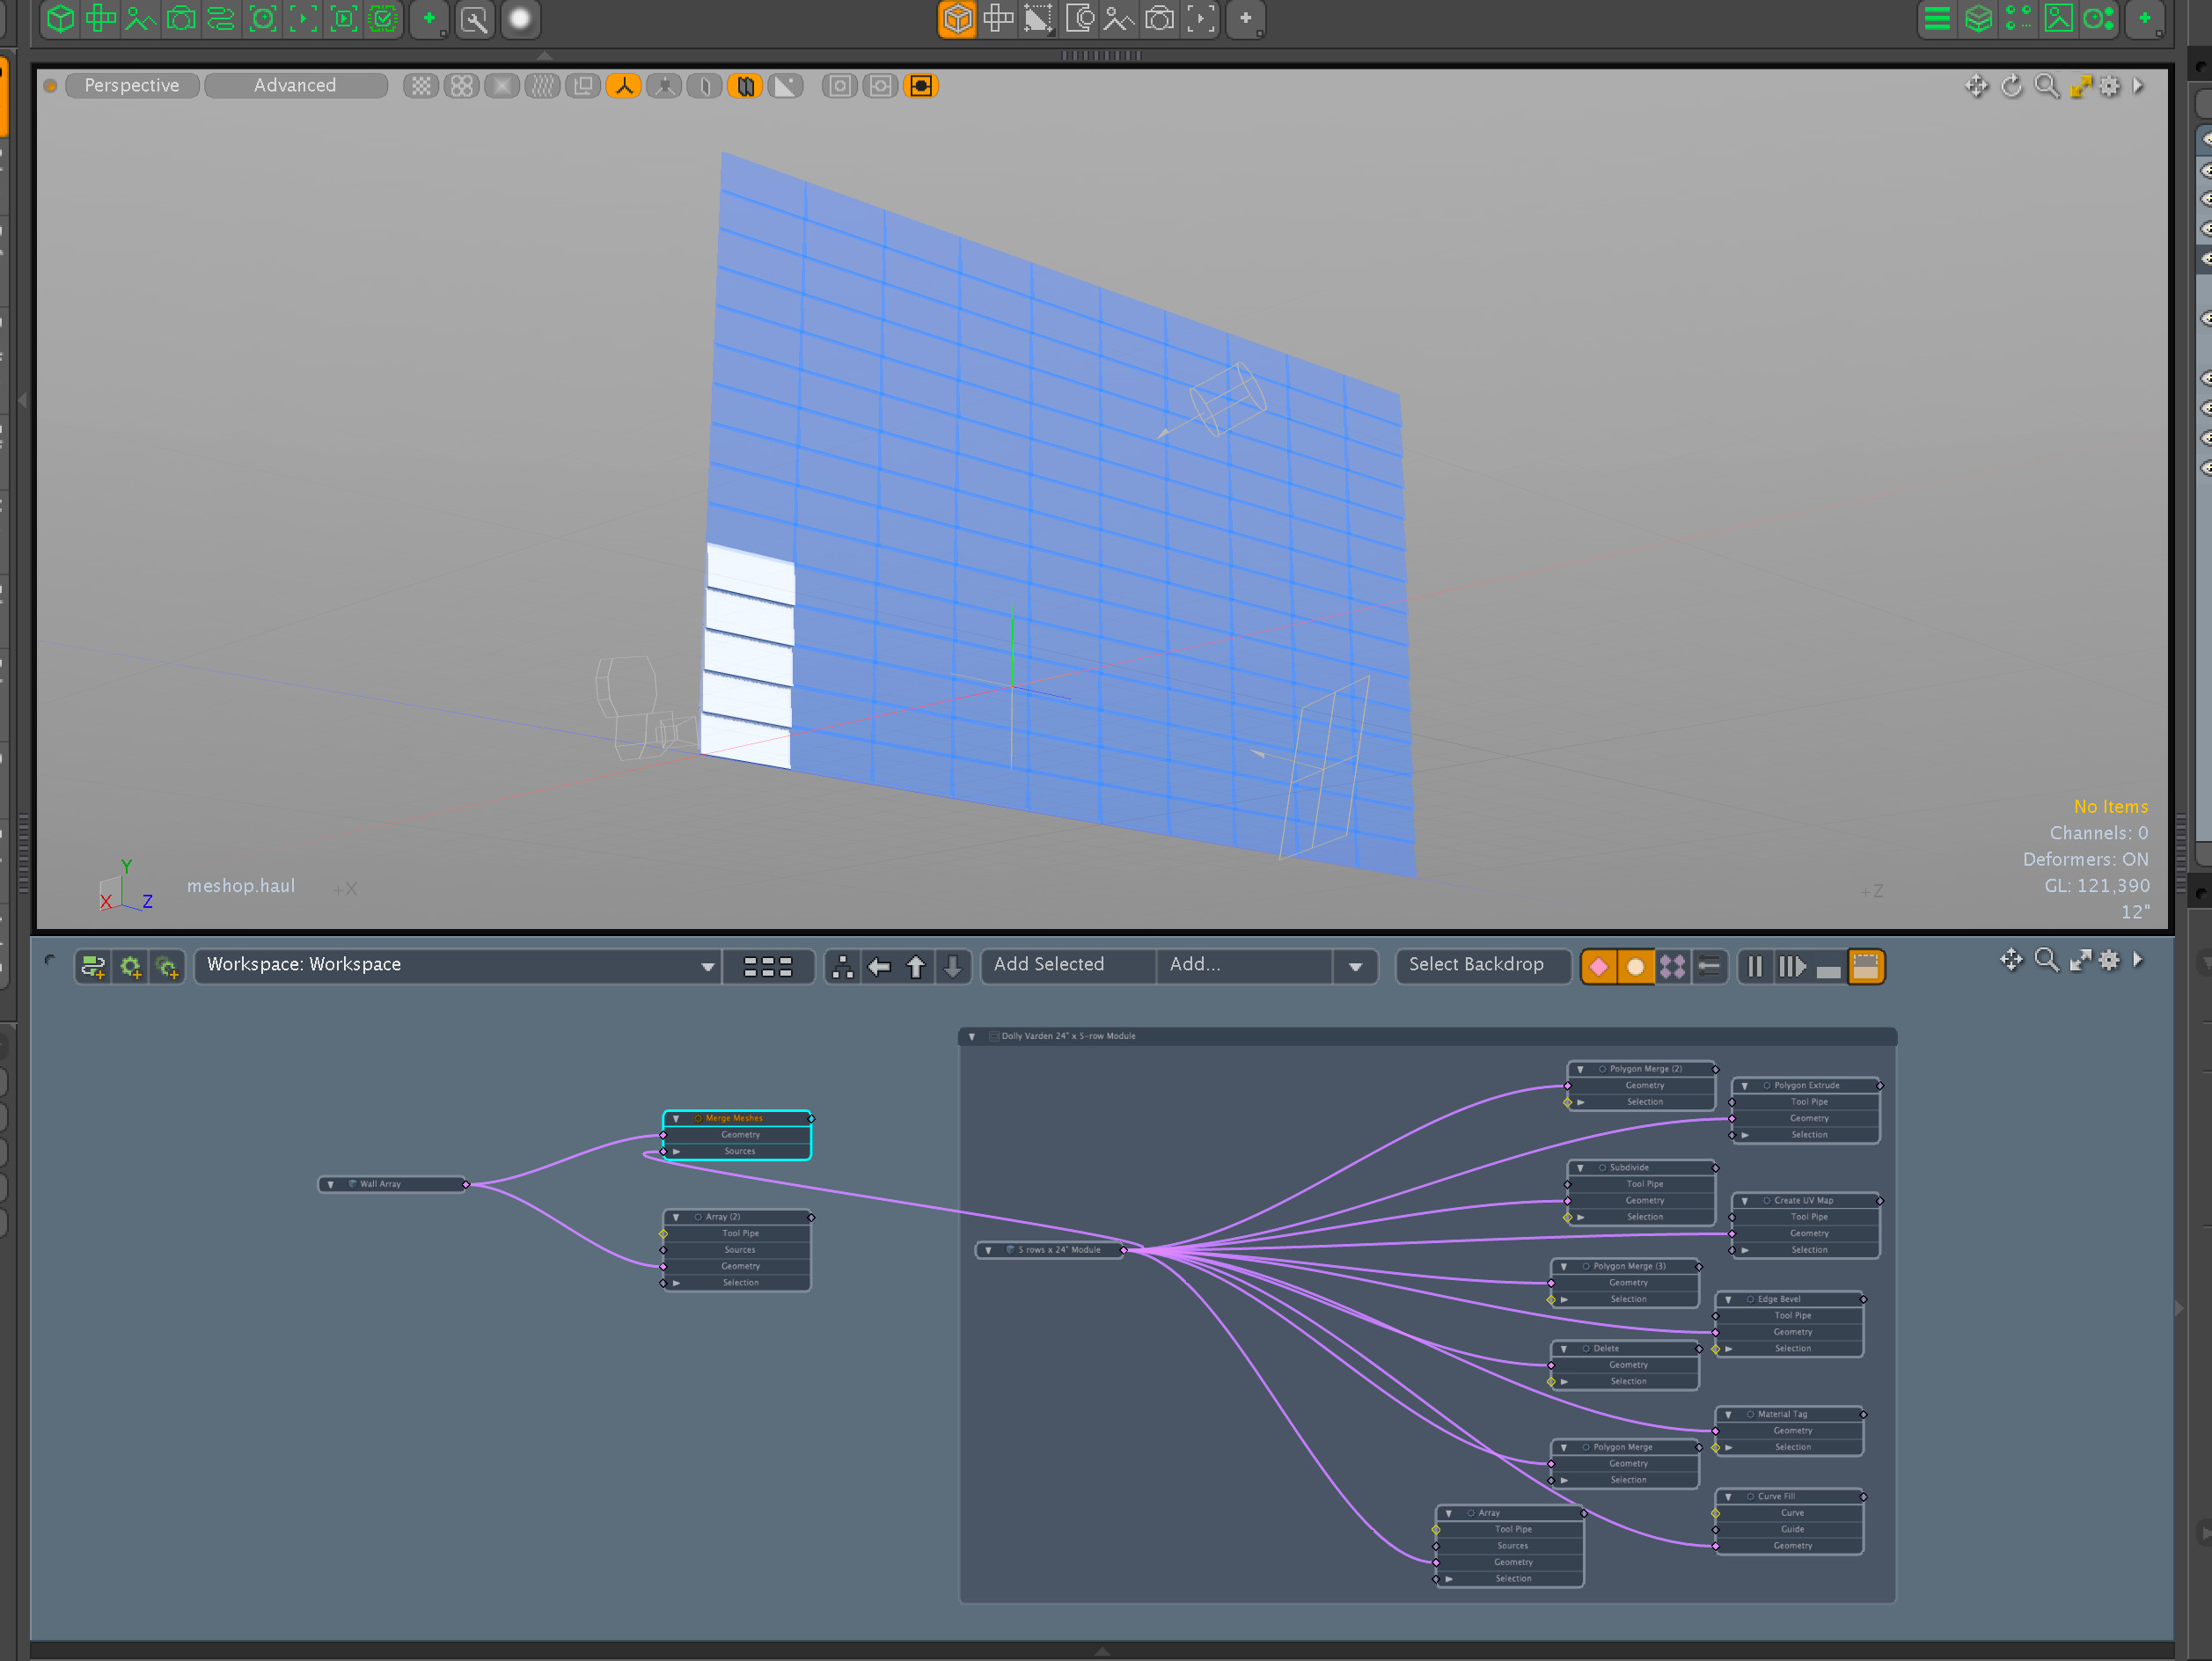Open the Workspace: Workspace dropdown
The image size is (2212, 1661).
[457, 965]
